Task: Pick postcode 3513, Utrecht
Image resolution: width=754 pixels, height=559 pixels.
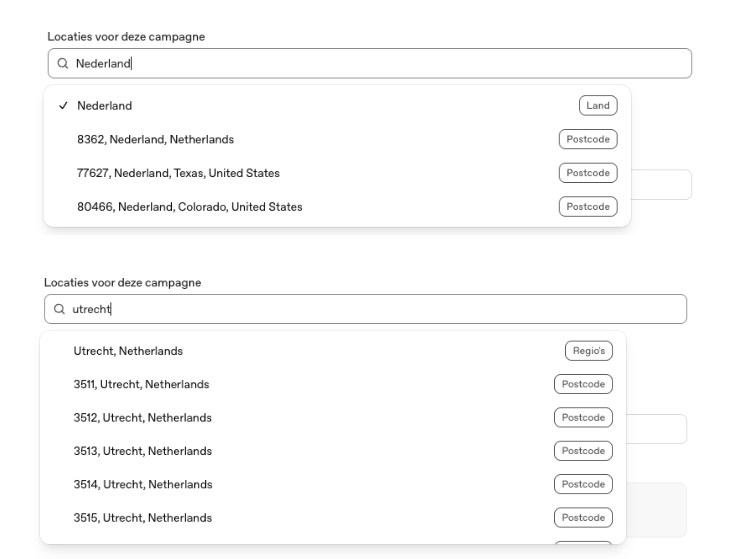Action: (333, 451)
